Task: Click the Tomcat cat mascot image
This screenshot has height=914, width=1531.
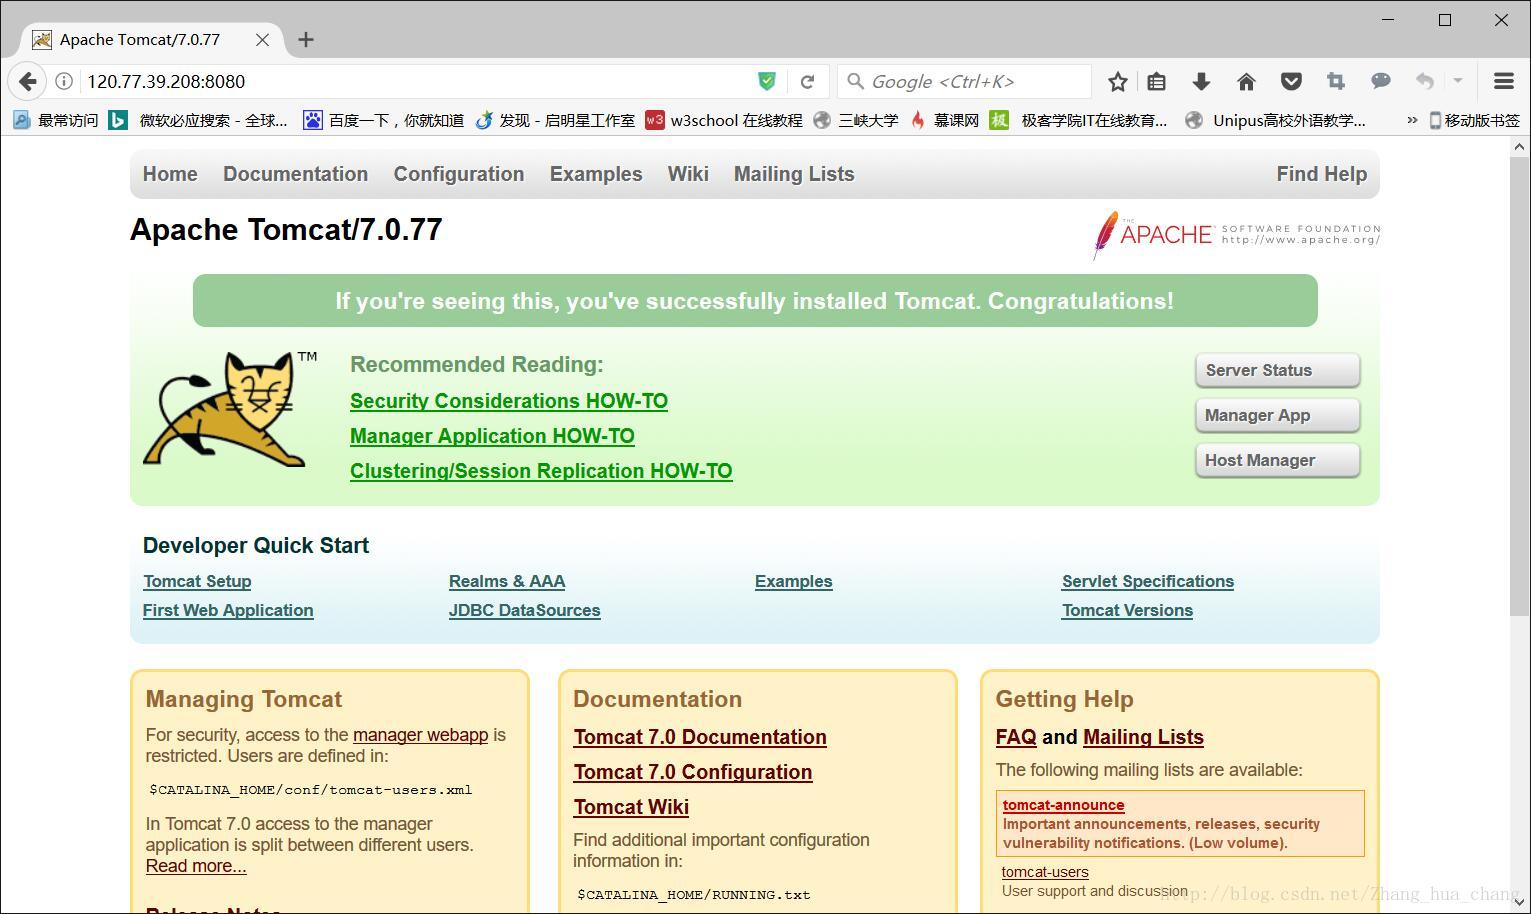Action: pos(229,408)
